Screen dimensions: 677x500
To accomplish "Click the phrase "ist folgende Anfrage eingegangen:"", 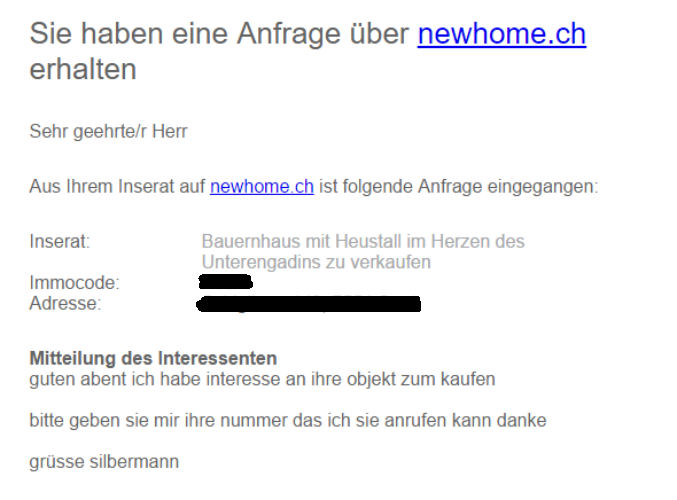I will click(459, 187).
